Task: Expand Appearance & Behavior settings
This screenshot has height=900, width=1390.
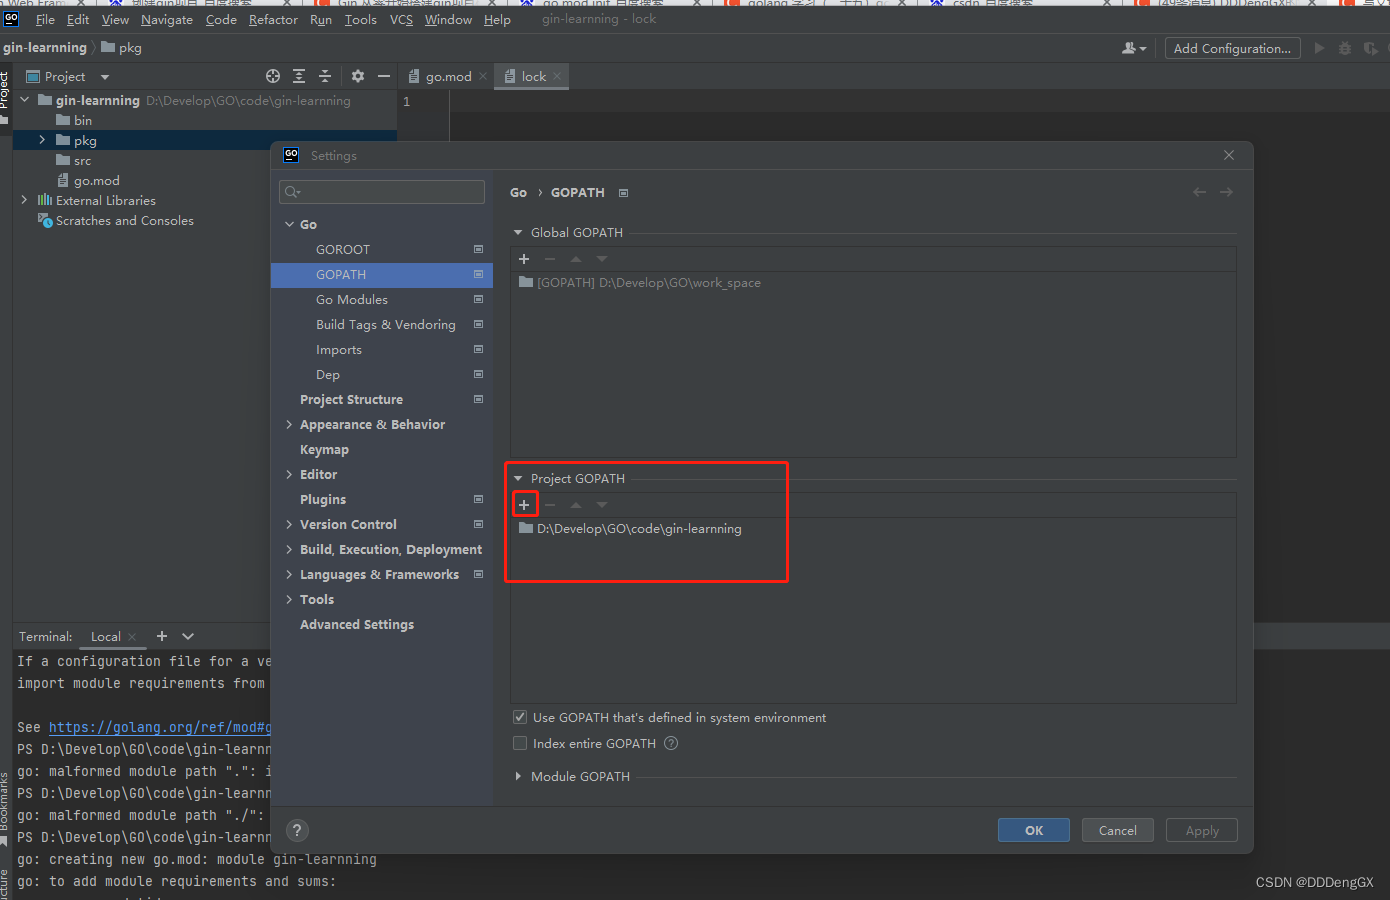Action: point(289,425)
